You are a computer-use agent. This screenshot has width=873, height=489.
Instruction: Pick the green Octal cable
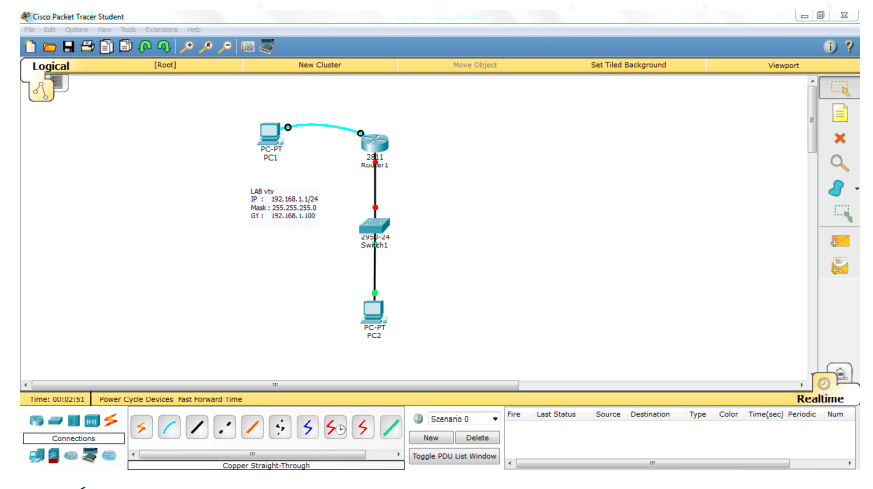(x=391, y=428)
